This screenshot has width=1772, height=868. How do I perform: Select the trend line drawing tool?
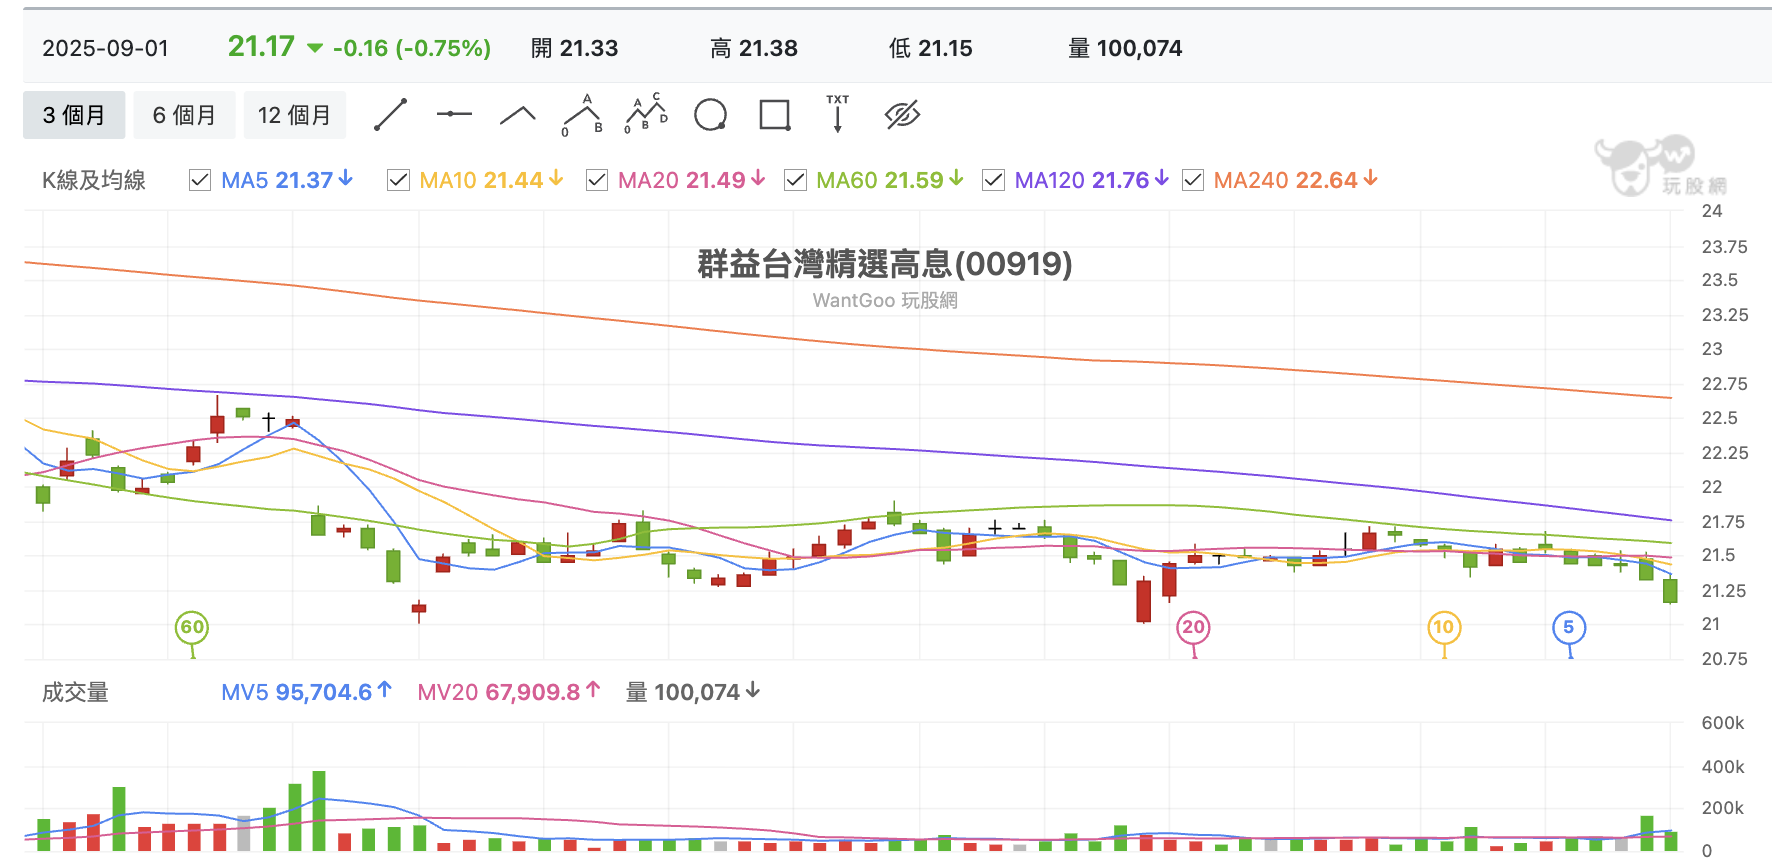(390, 115)
